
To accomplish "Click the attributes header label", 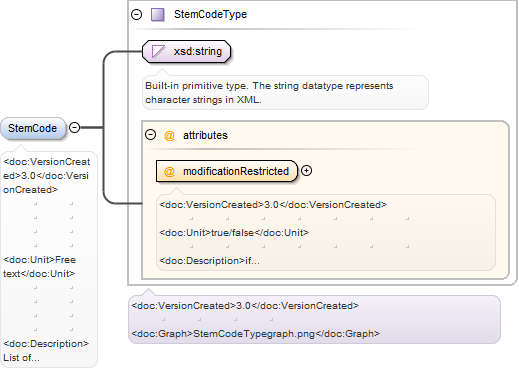I will tap(205, 135).
